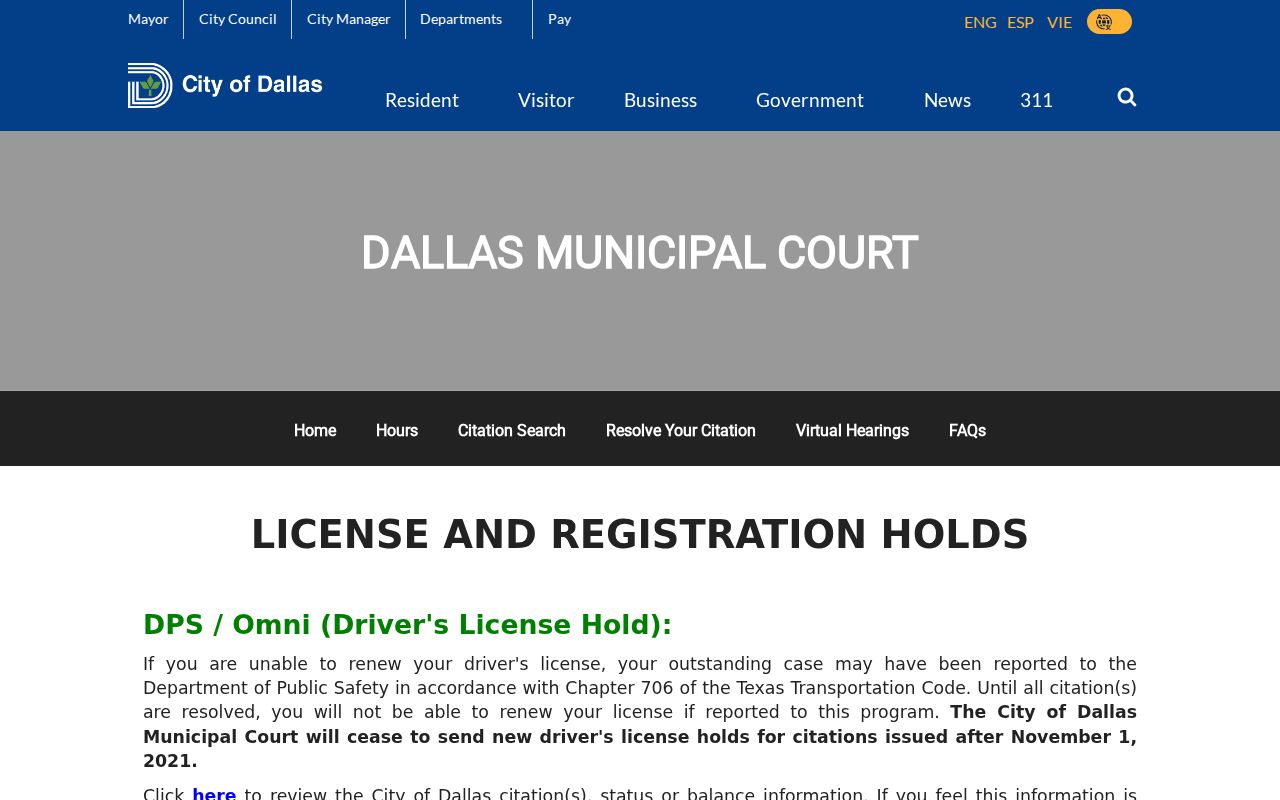This screenshot has height=800, width=1280.
Task: Open the Virtual Hearings tab
Action: pos(852,431)
